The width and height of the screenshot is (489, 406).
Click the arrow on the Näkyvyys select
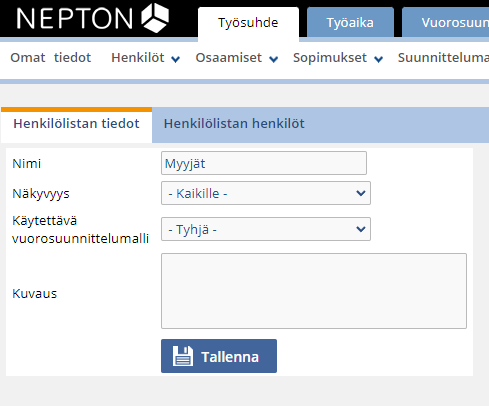coord(361,193)
